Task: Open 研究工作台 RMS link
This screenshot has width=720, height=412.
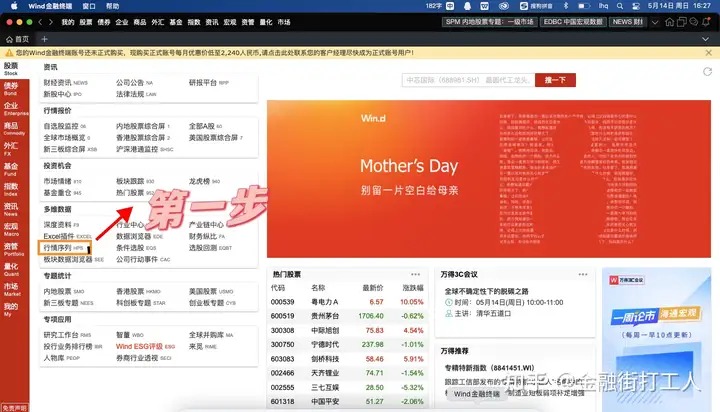Action: pyautogui.click(x=67, y=335)
